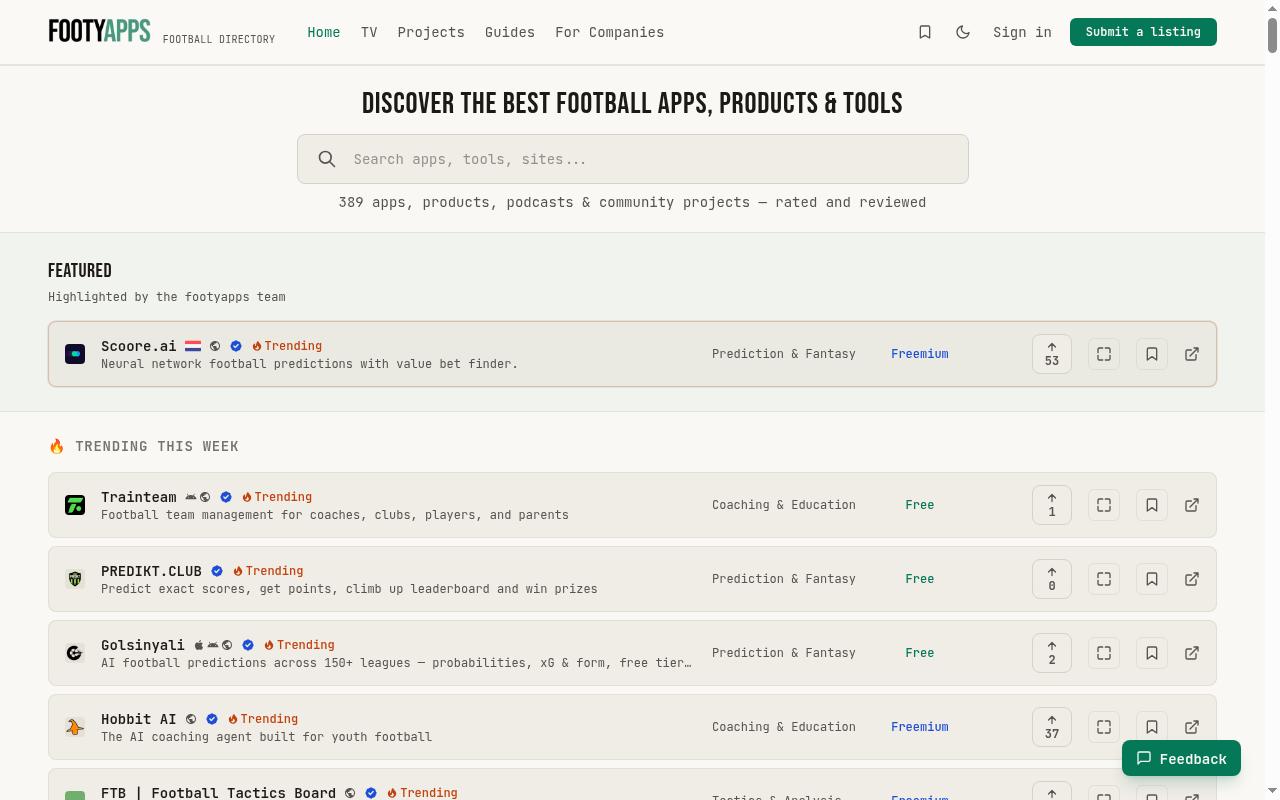This screenshot has width=1280, height=800.
Task: Upvote the Scoore.ai listing
Action: tap(1052, 354)
